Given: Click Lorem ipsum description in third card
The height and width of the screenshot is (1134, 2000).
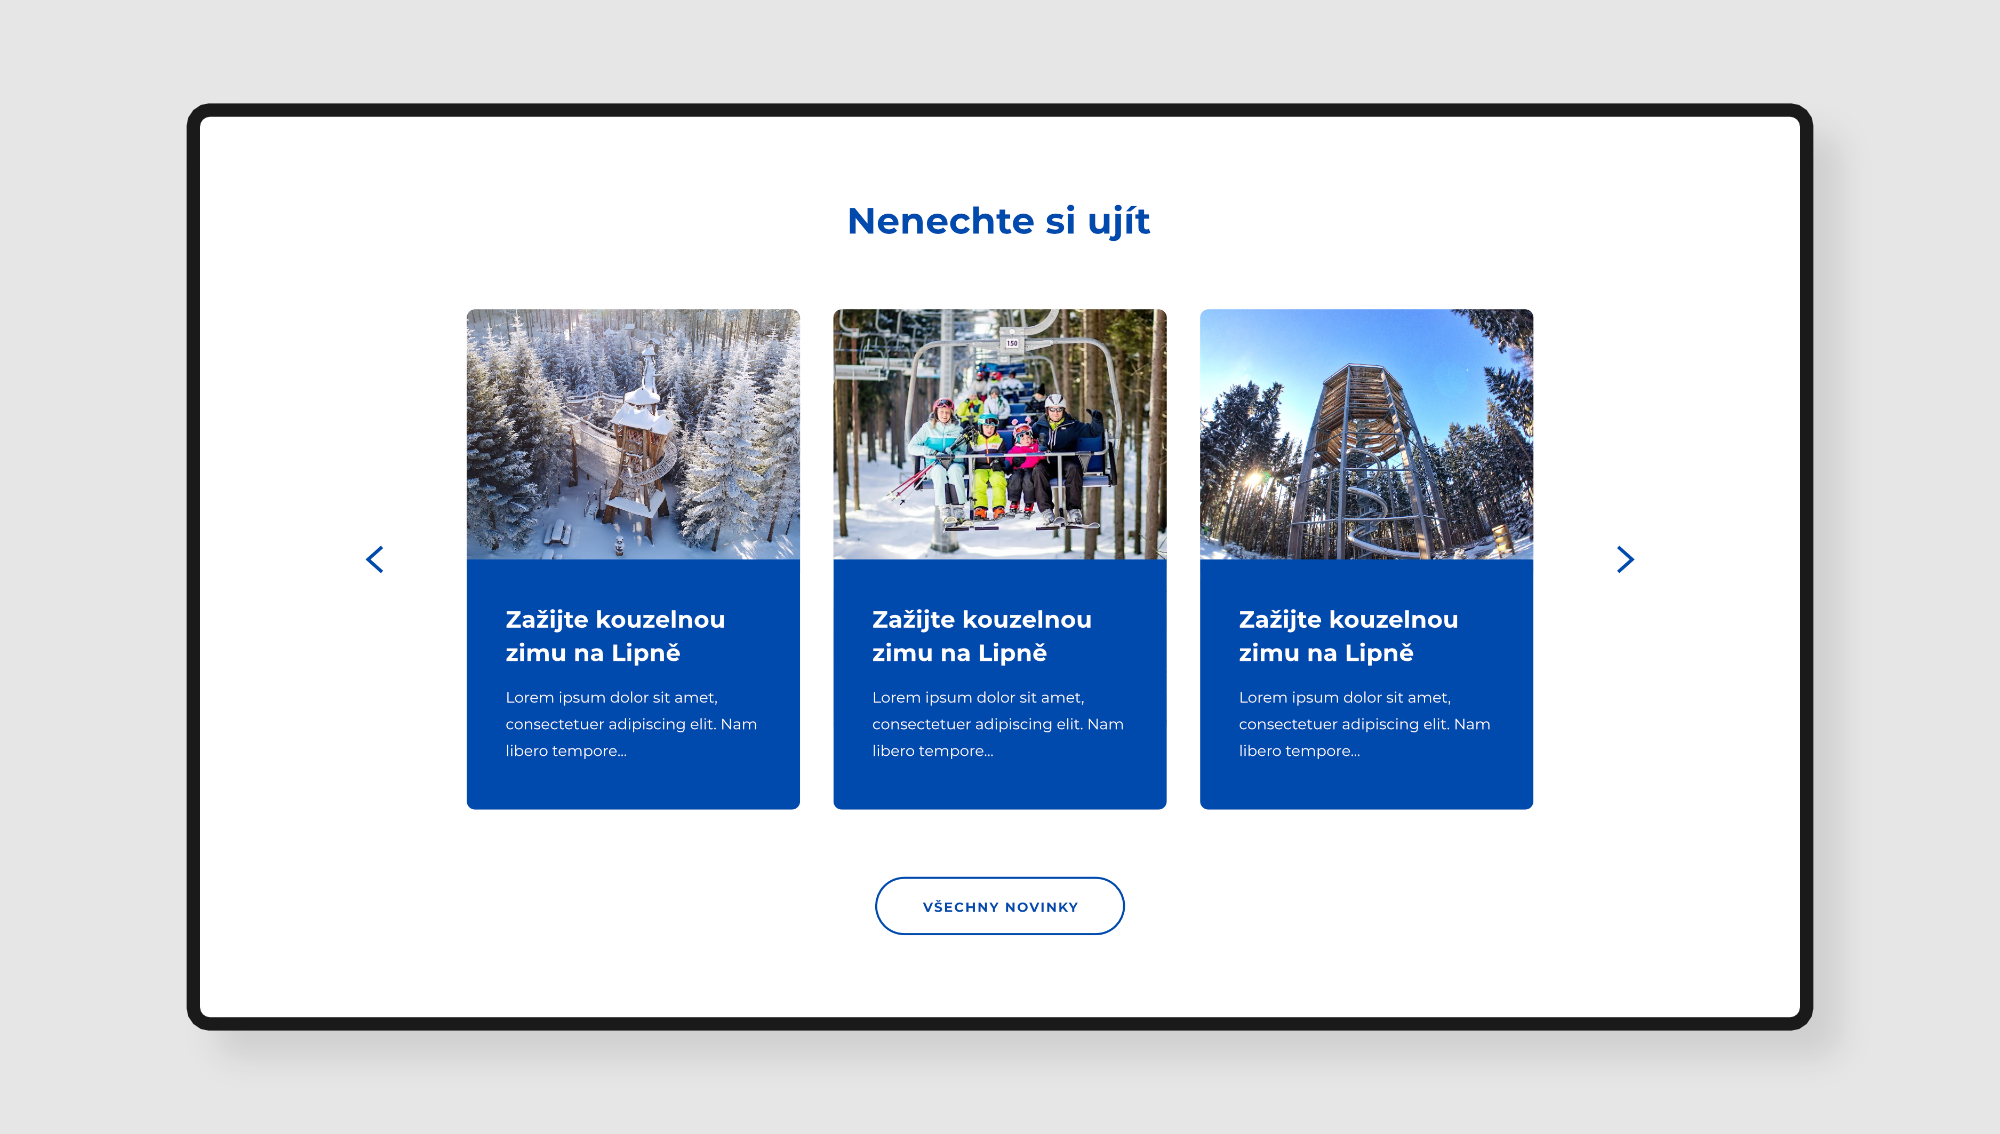Looking at the screenshot, I should [1364, 724].
